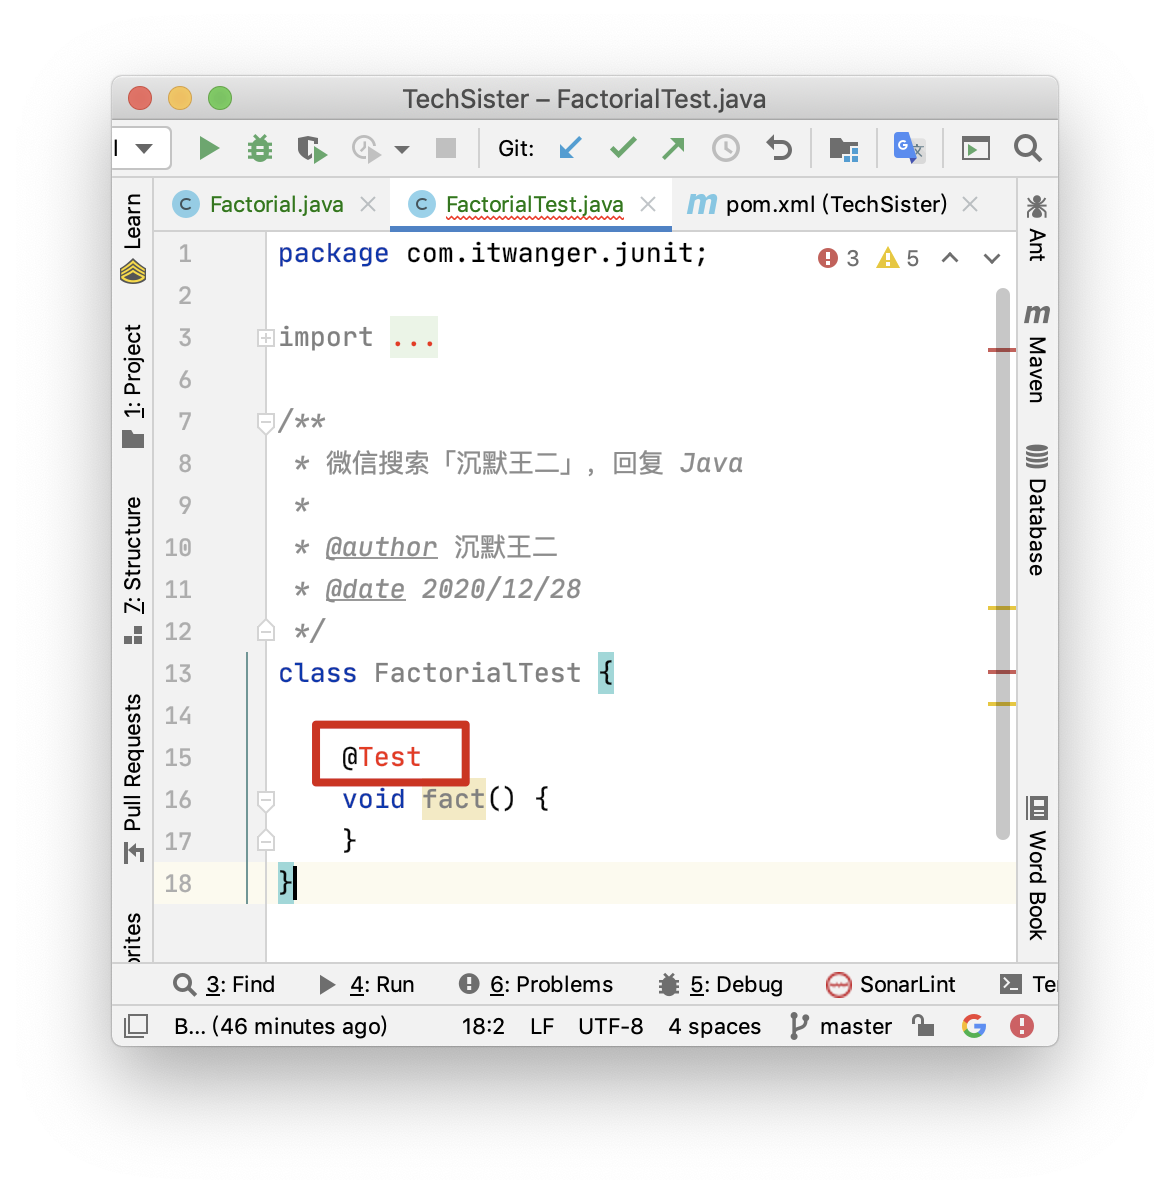Click the master git branch widget

click(x=841, y=1026)
